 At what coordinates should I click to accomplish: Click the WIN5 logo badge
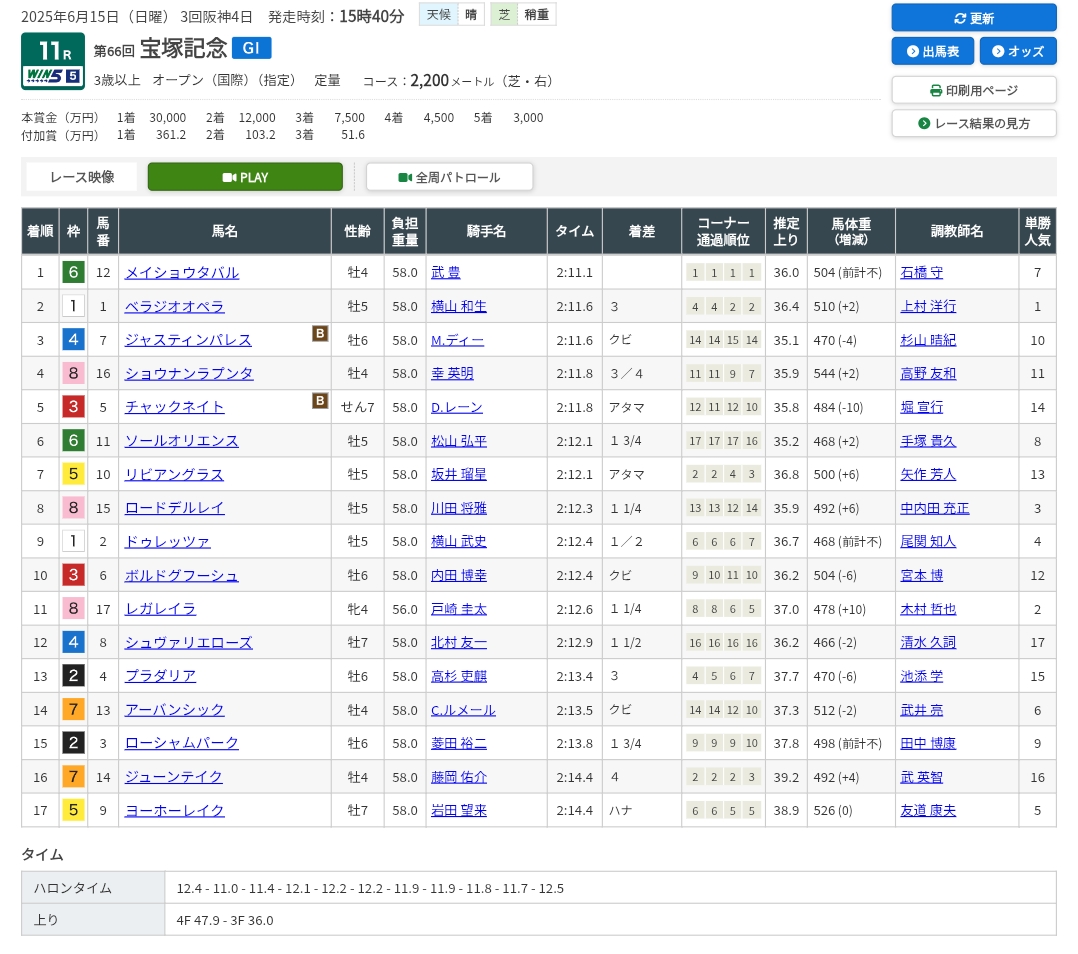(53, 76)
